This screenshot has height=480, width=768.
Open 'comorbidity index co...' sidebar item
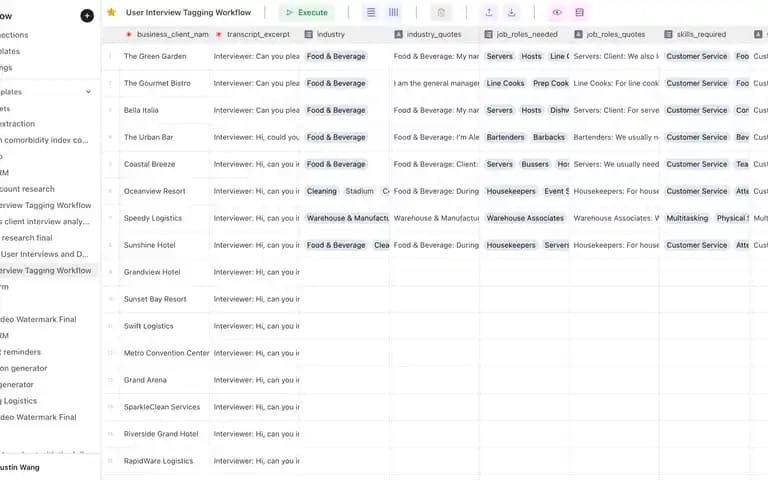pyautogui.click(x=45, y=140)
